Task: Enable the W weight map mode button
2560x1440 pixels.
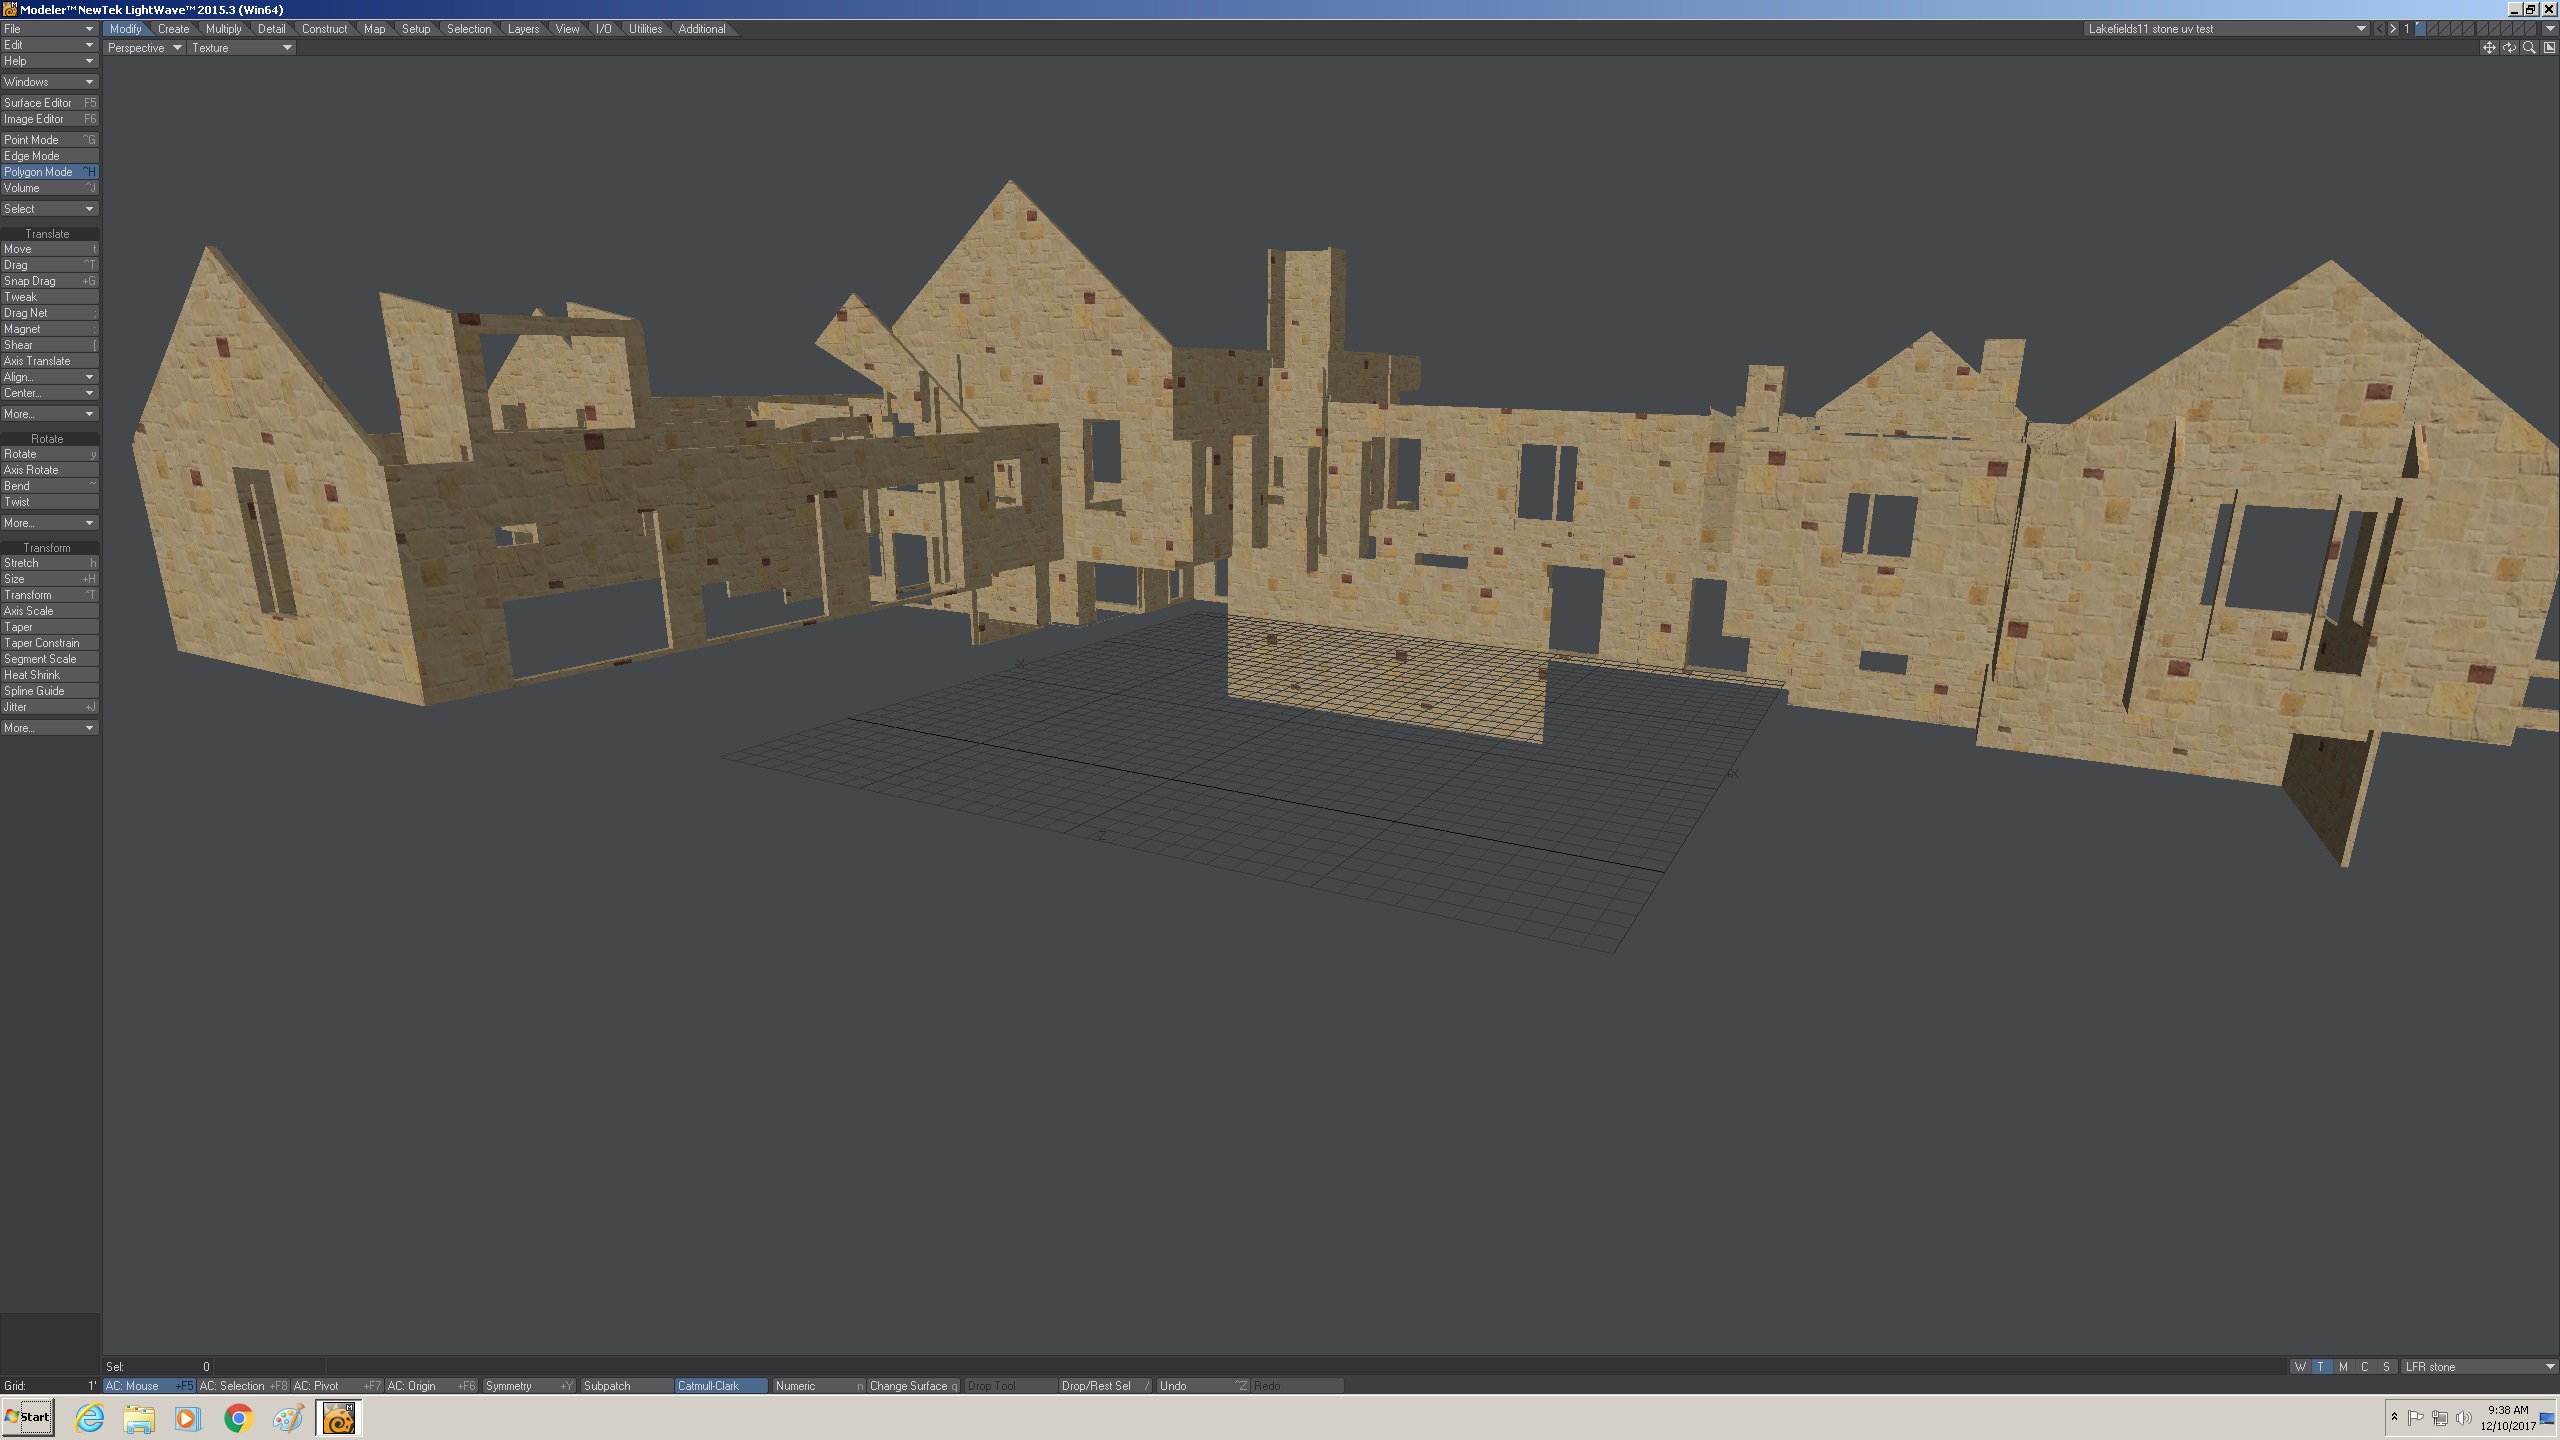Action: [2300, 1367]
